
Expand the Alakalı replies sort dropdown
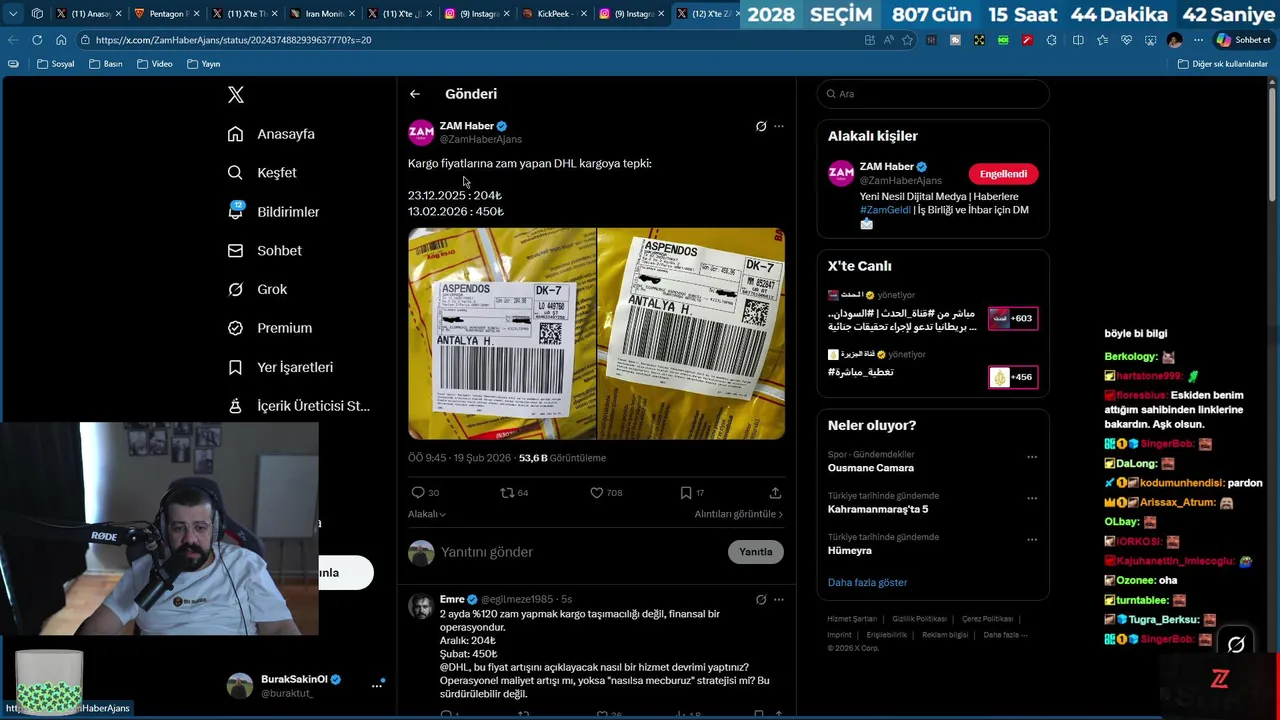[427, 514]
